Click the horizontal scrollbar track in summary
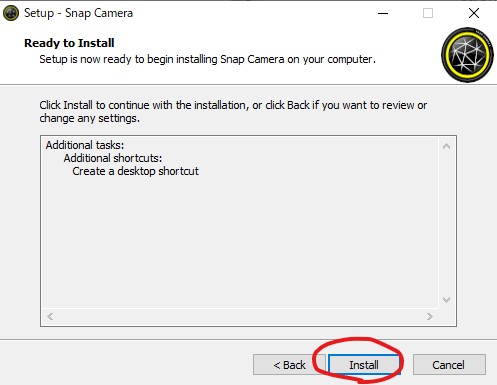 240,316
